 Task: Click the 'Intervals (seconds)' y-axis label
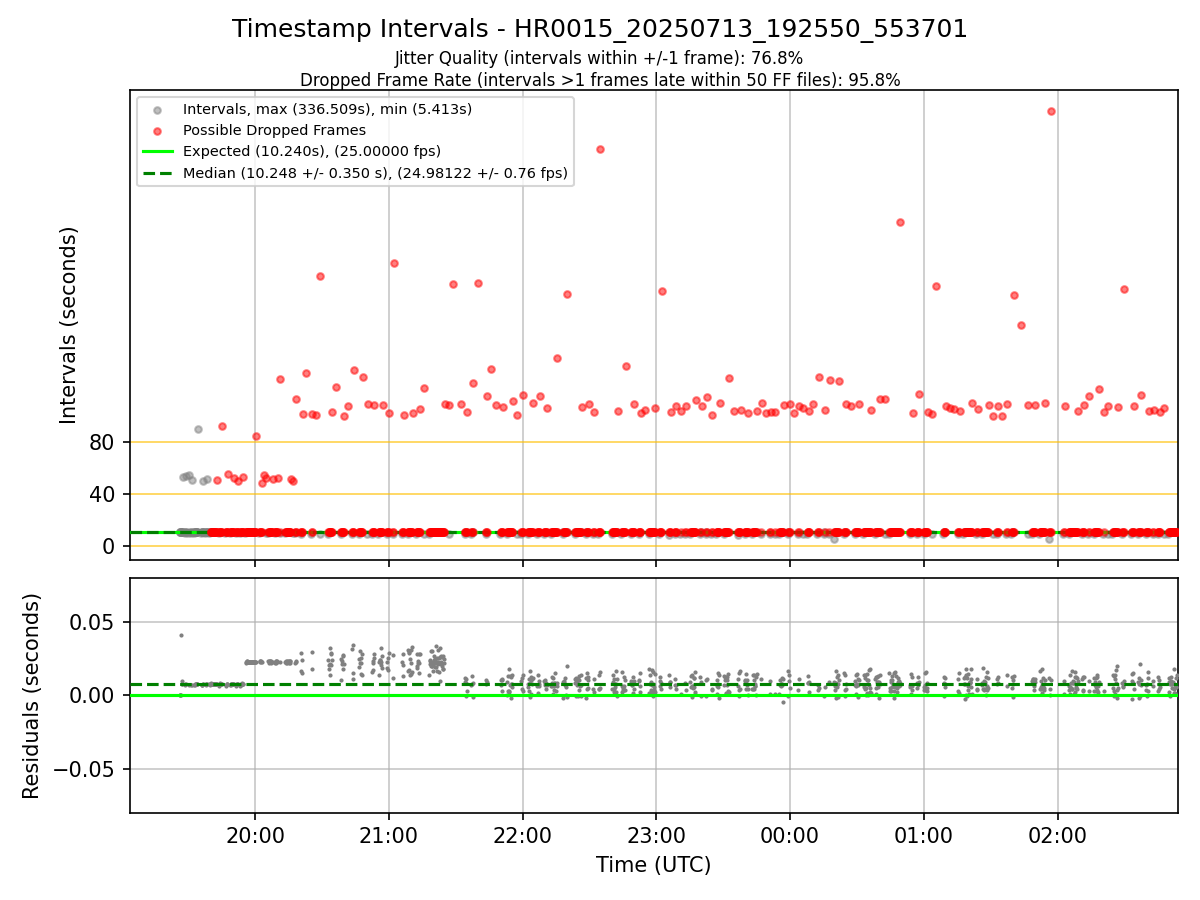(68, 324)
